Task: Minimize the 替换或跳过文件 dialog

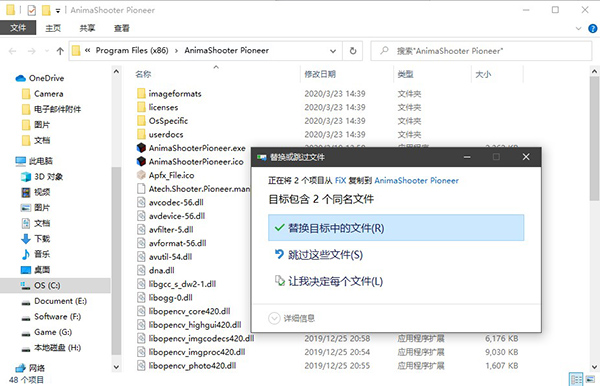Action: click(x=467, y=157)
